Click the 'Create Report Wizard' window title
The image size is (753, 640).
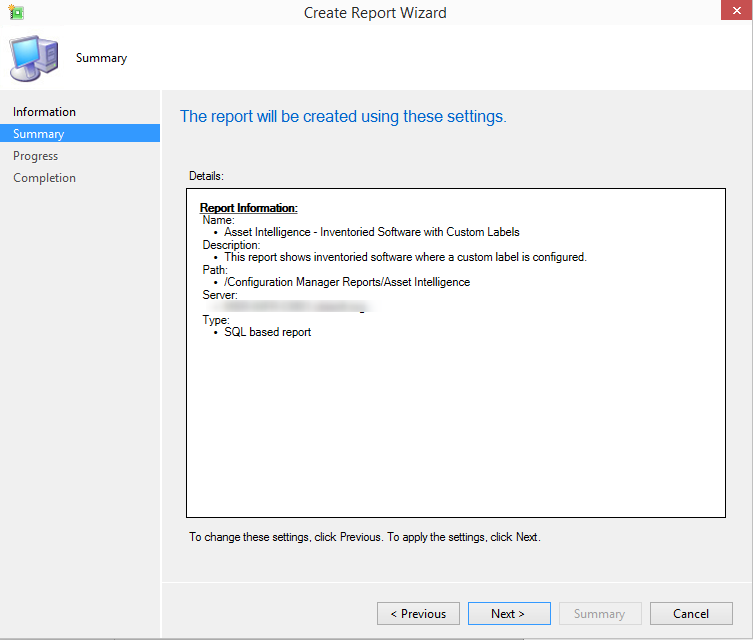(x=375, y=12)
